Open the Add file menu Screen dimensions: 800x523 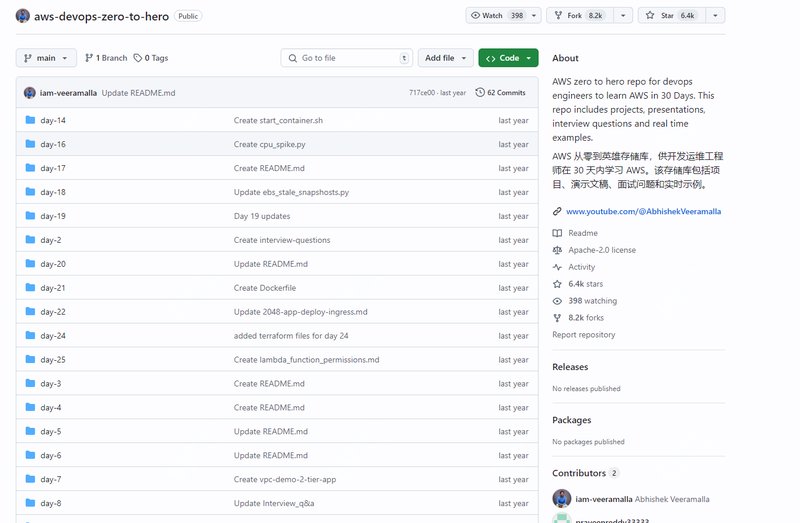445,58
